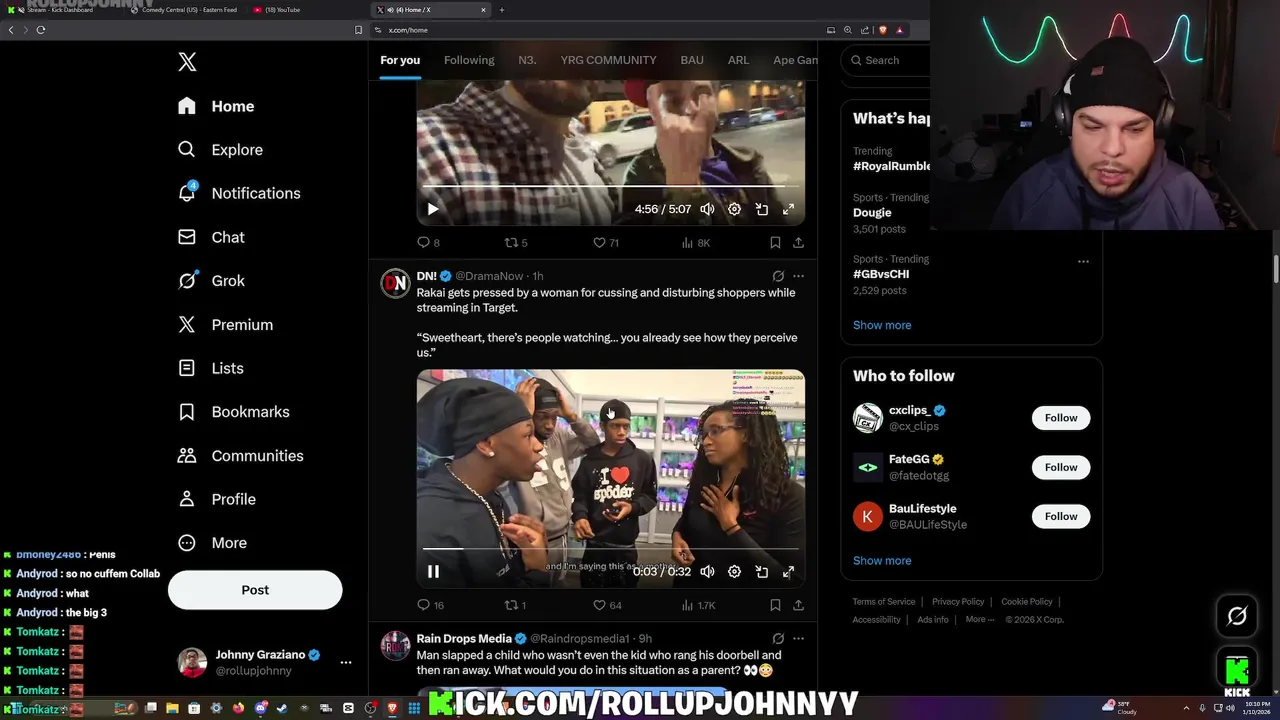Viewport: 1280px width, 720px height.
Task: Seek the top video progress bar
Action: click(610, 187)
